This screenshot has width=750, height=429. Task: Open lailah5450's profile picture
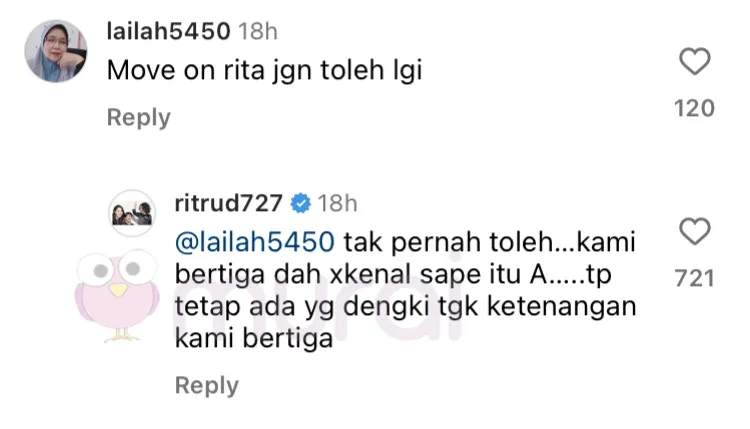click(x=56, y=51)
